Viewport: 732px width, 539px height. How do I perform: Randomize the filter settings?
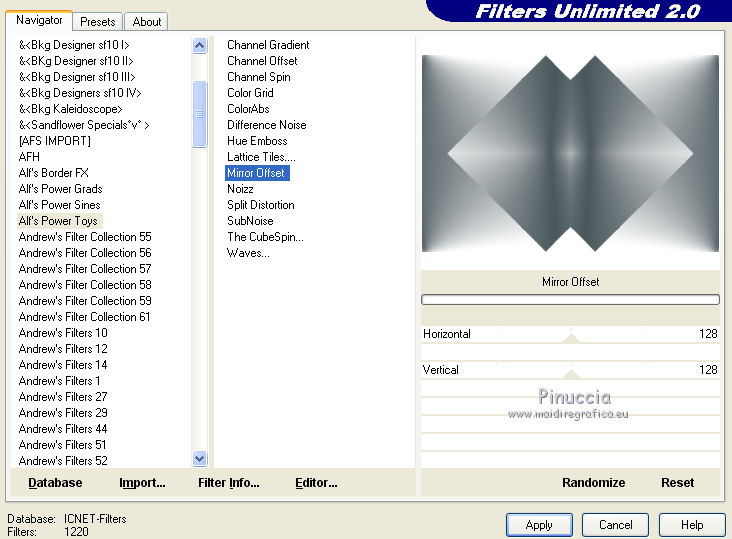coord(593,483)
